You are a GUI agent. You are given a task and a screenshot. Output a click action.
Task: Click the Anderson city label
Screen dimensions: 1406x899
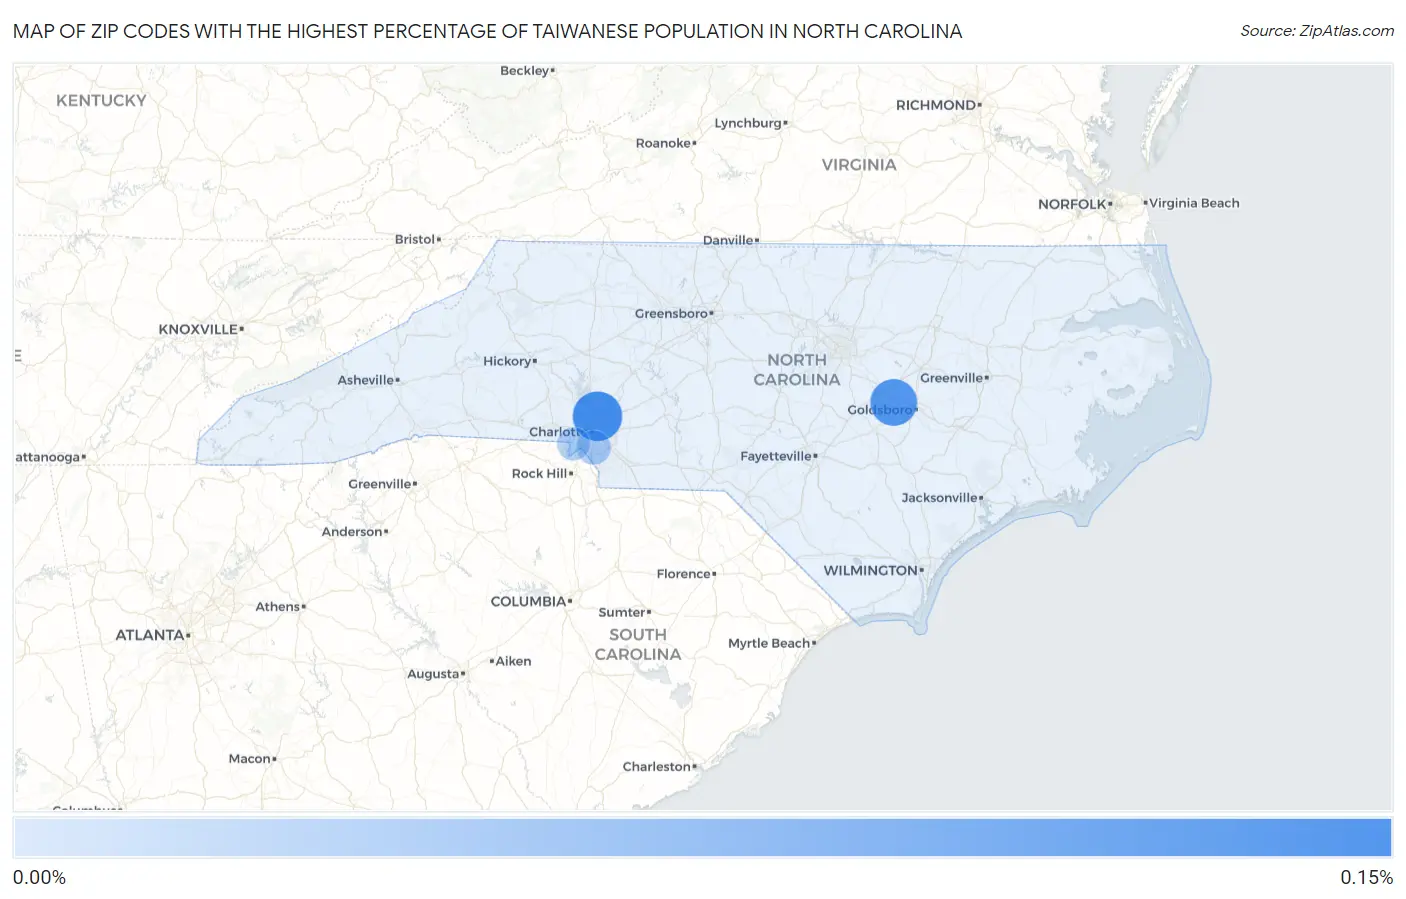click(352, 532)
